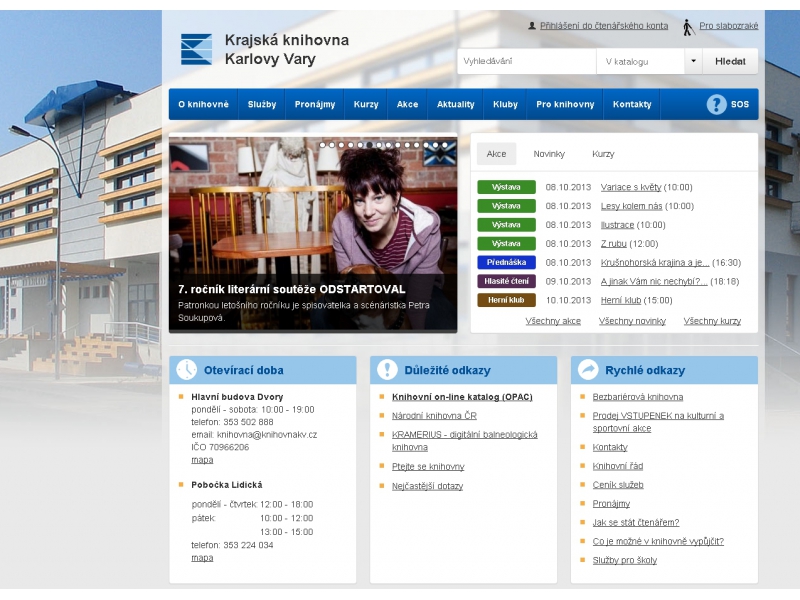Click the arrow icon beside Rychlé odkazy
This screenshot has height=600, width=800.
pyautogui.click(x=588, y=370)
